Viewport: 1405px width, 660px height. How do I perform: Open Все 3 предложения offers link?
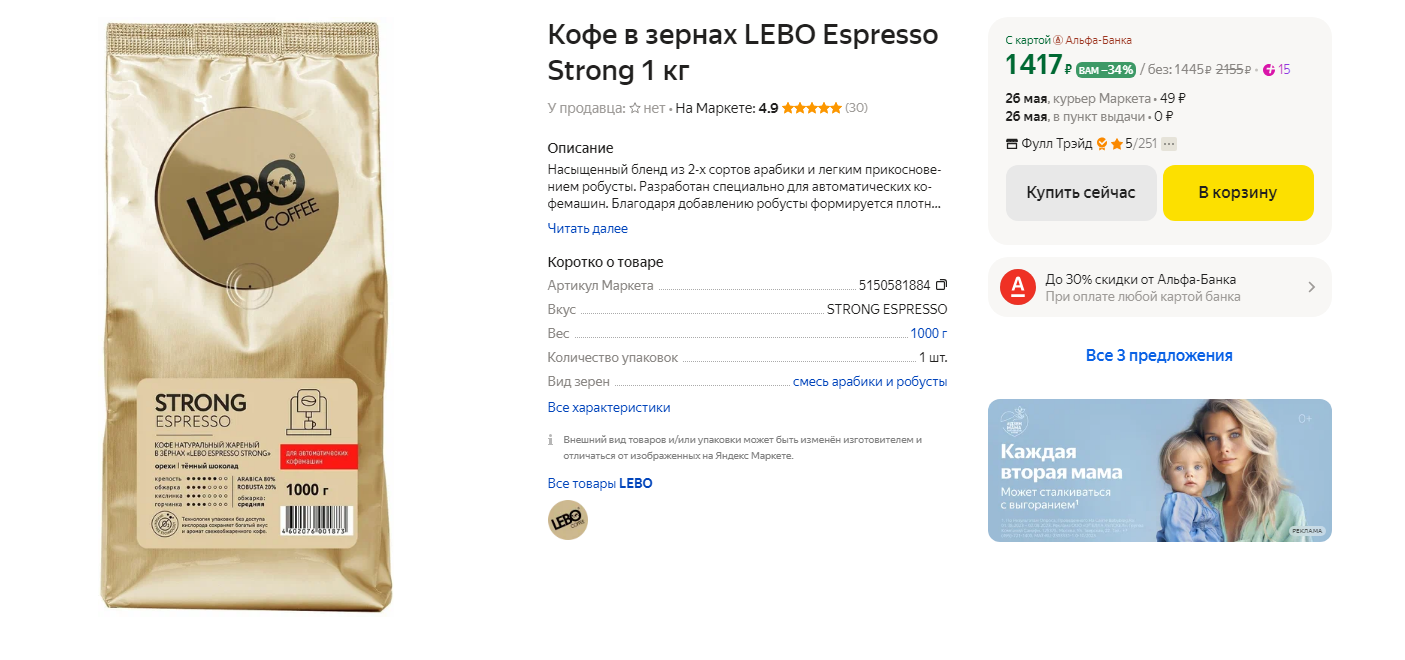click(x=1159, y=356)
